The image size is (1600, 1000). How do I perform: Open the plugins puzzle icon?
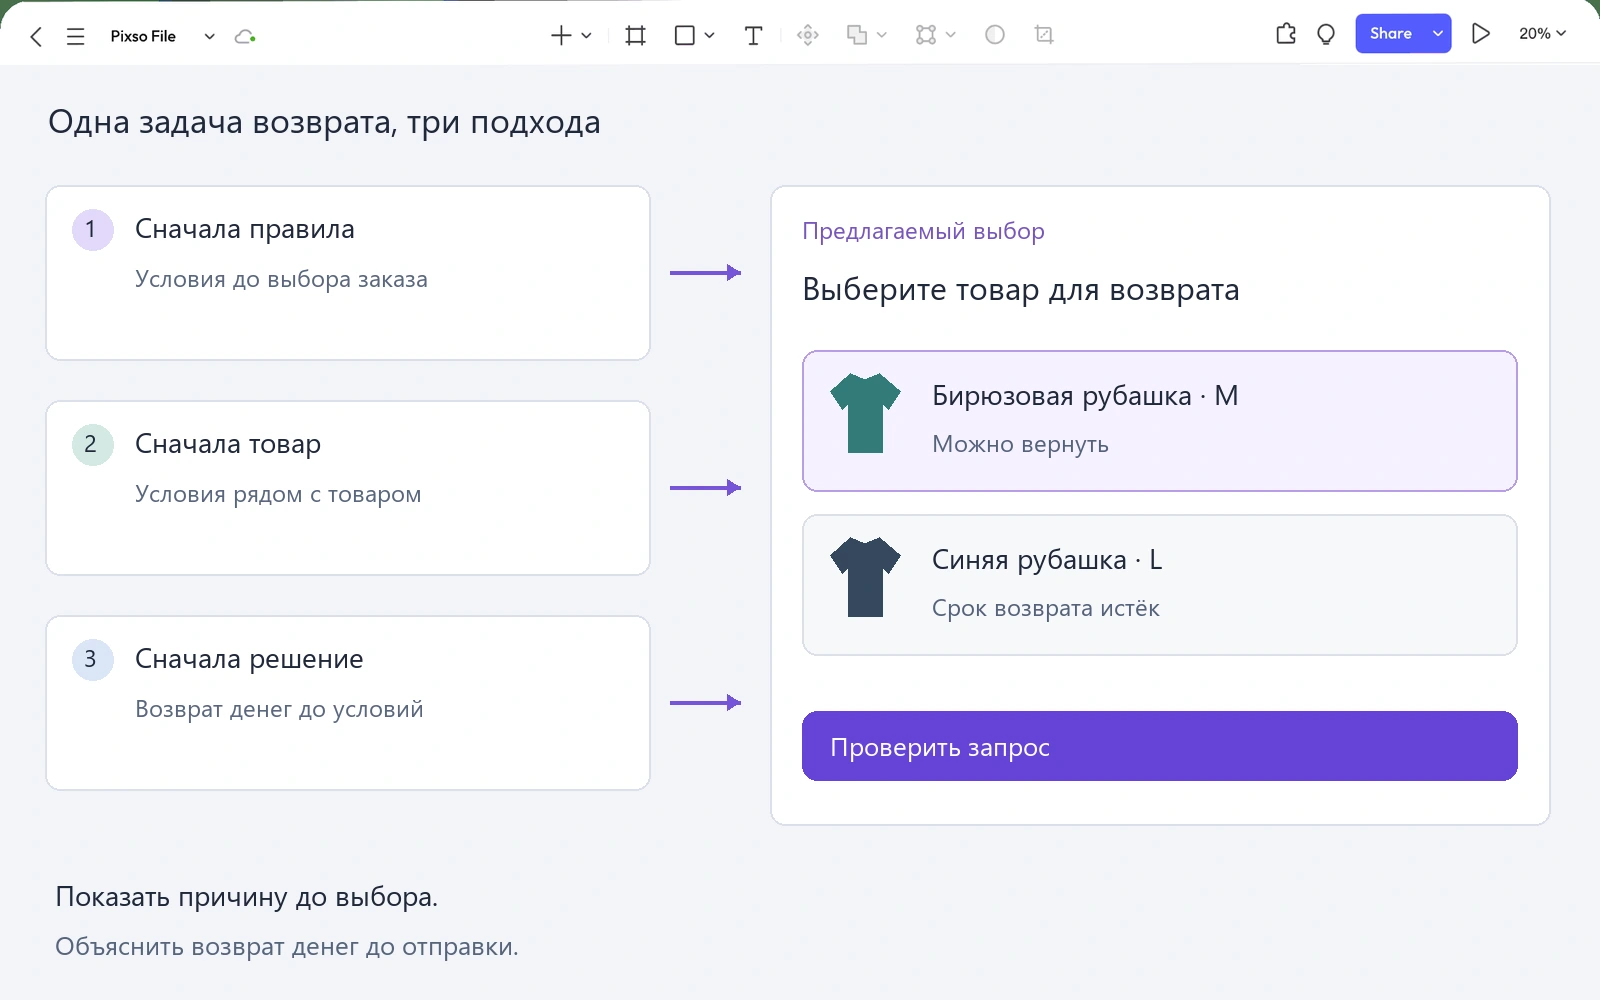1286,34
